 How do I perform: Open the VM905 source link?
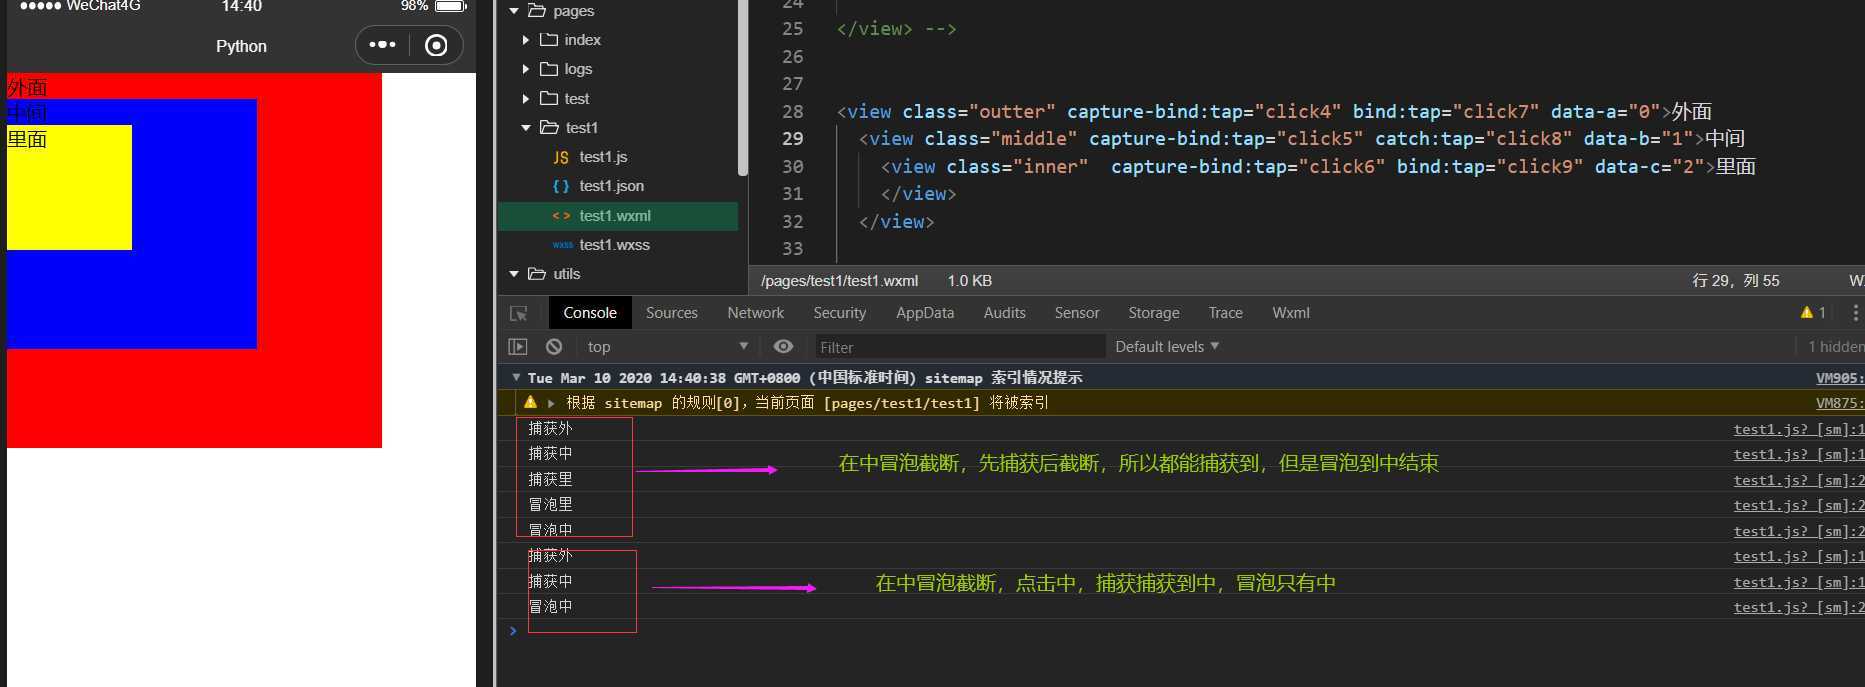tap(1839, 378)
